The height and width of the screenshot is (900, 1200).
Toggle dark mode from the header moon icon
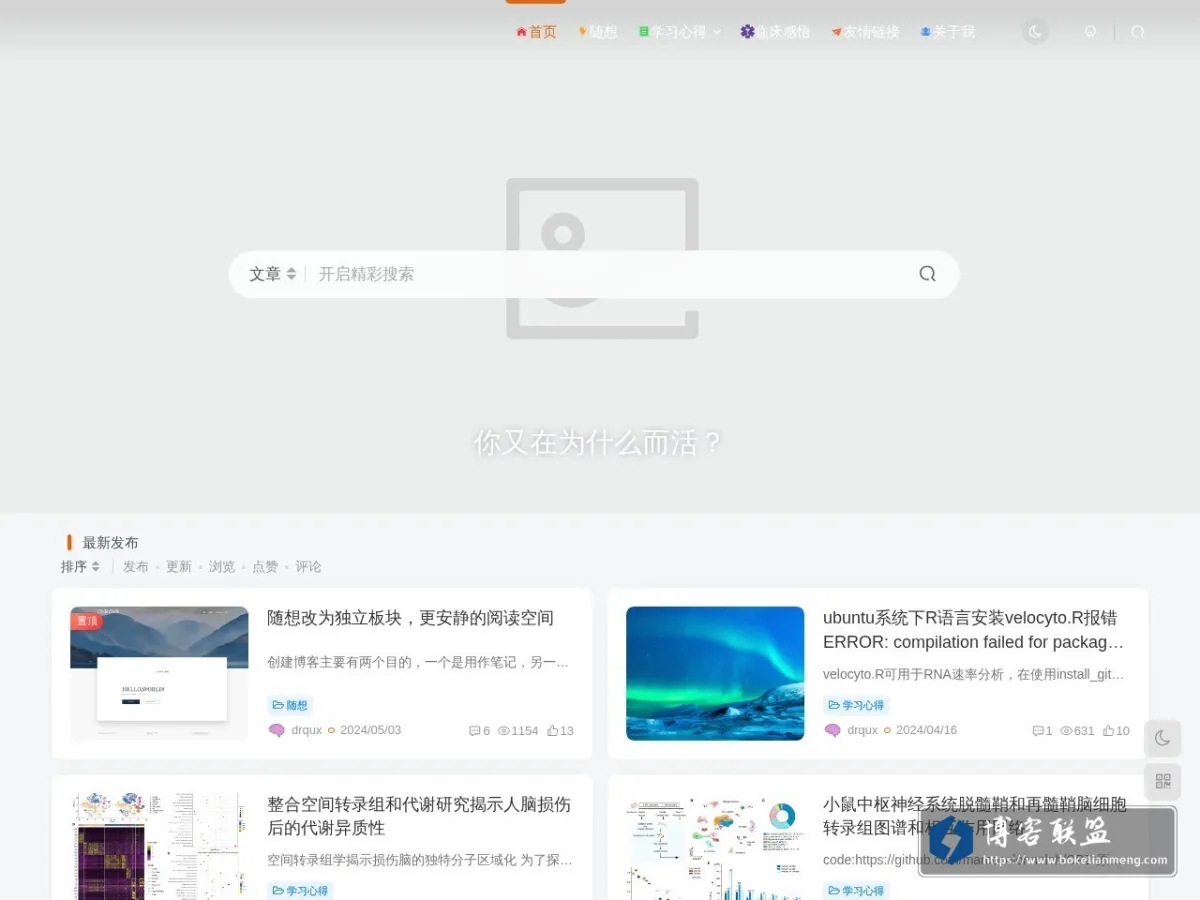[x=1035, y=32]
